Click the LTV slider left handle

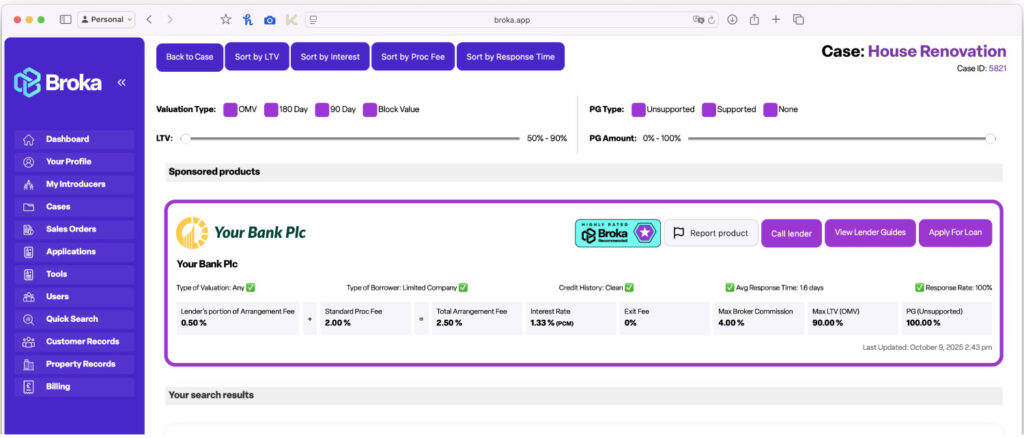point(186,138)
